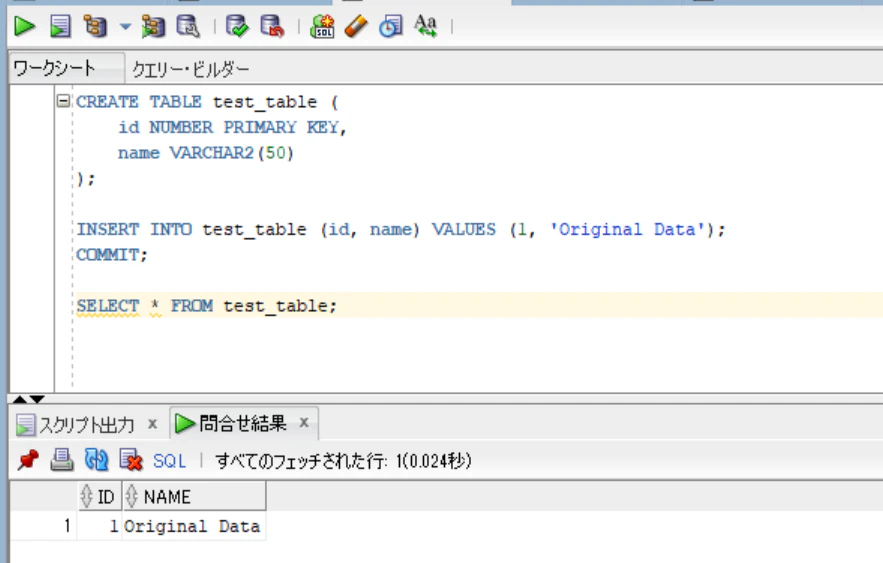Collapse the CREATE TABLE code block
883x563 pixels.
[x=63, y=101]
